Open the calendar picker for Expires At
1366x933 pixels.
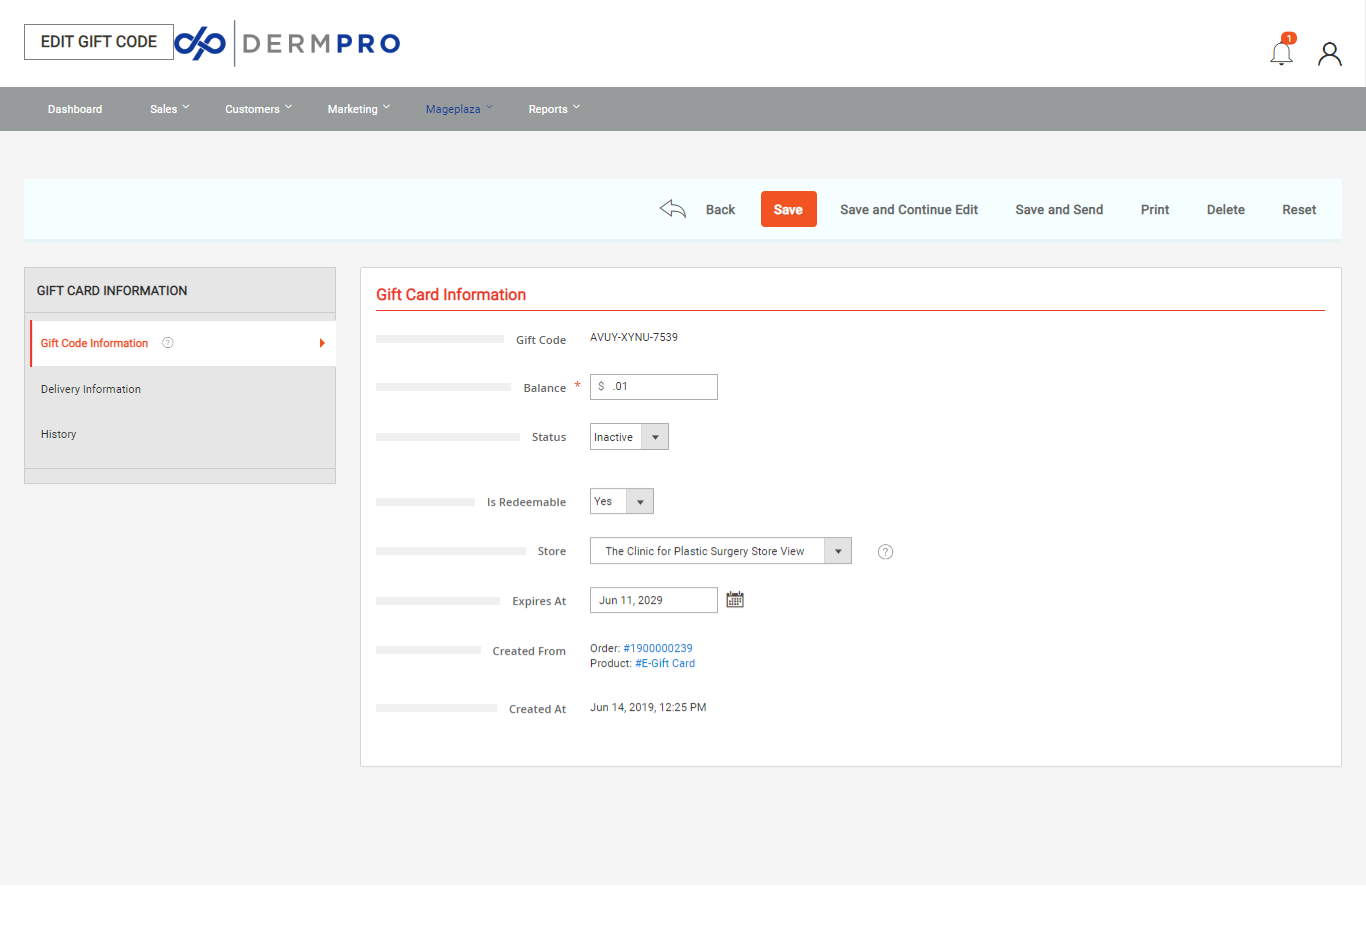(735, 598)
